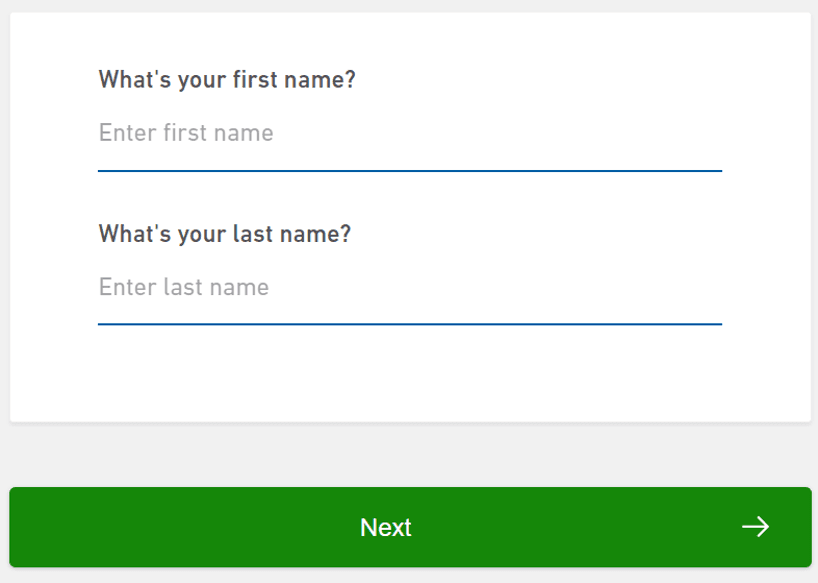Screen dimensions: 818x583
Task: Click the green area right of the arrow icon
Action: 792,527
